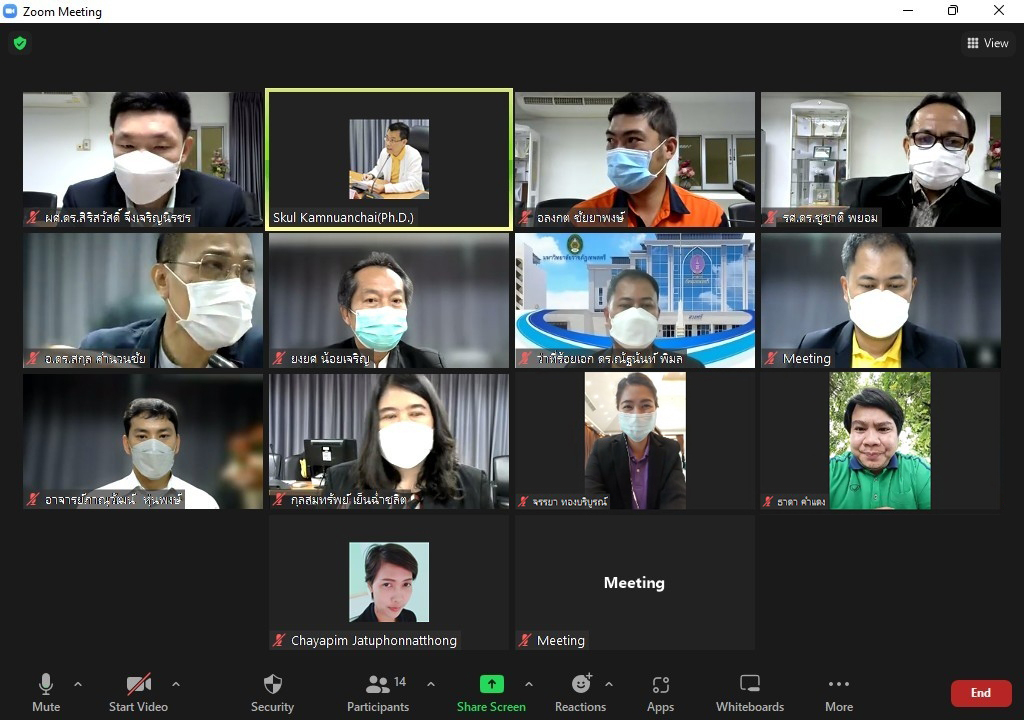Viewport: 1024px width, 720px height.
Task: Click name label ธาดา คำแดง
Action: (x=801, y=501)
